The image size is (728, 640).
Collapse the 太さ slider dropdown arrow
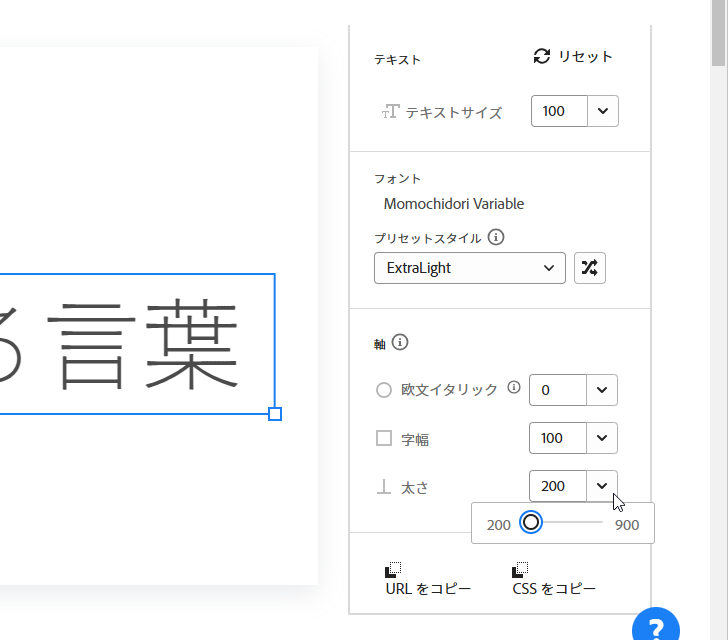602,486
